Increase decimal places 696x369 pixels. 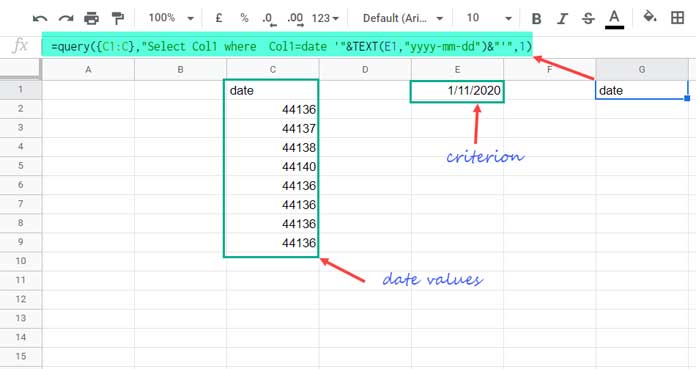(x=295, y=19)
